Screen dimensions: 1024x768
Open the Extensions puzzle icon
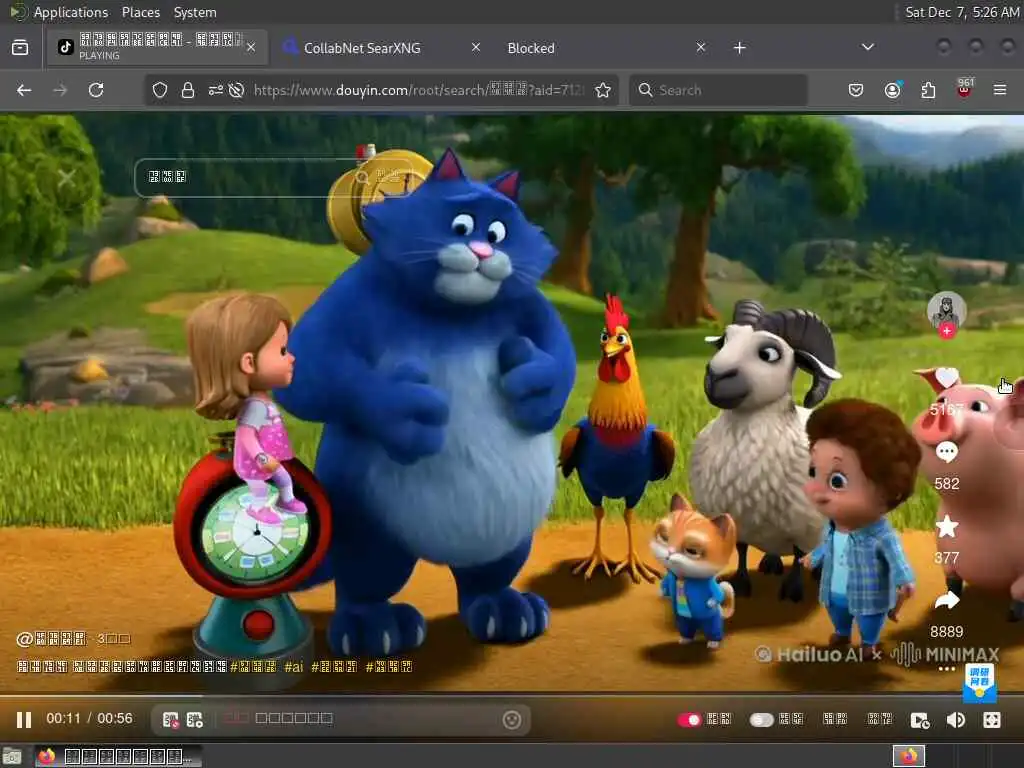coord(928,90)
